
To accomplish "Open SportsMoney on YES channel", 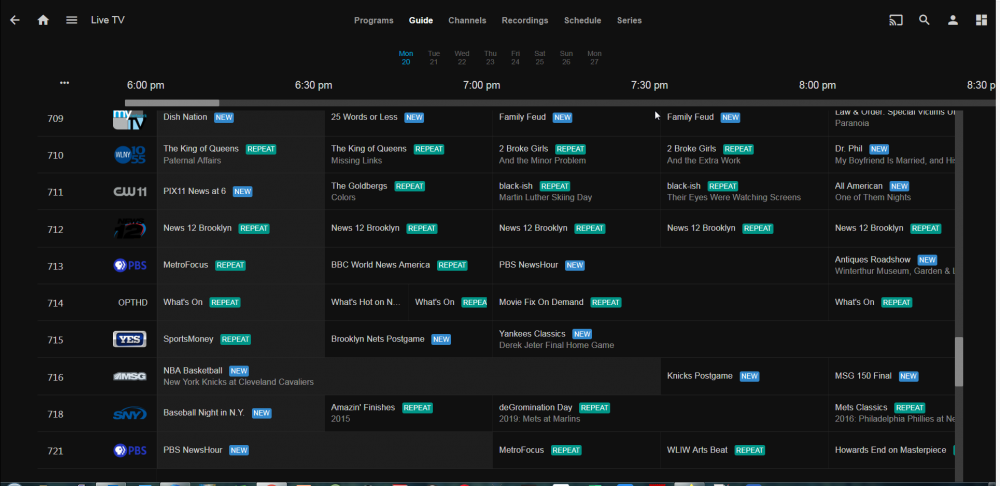I will click(240, 339).
